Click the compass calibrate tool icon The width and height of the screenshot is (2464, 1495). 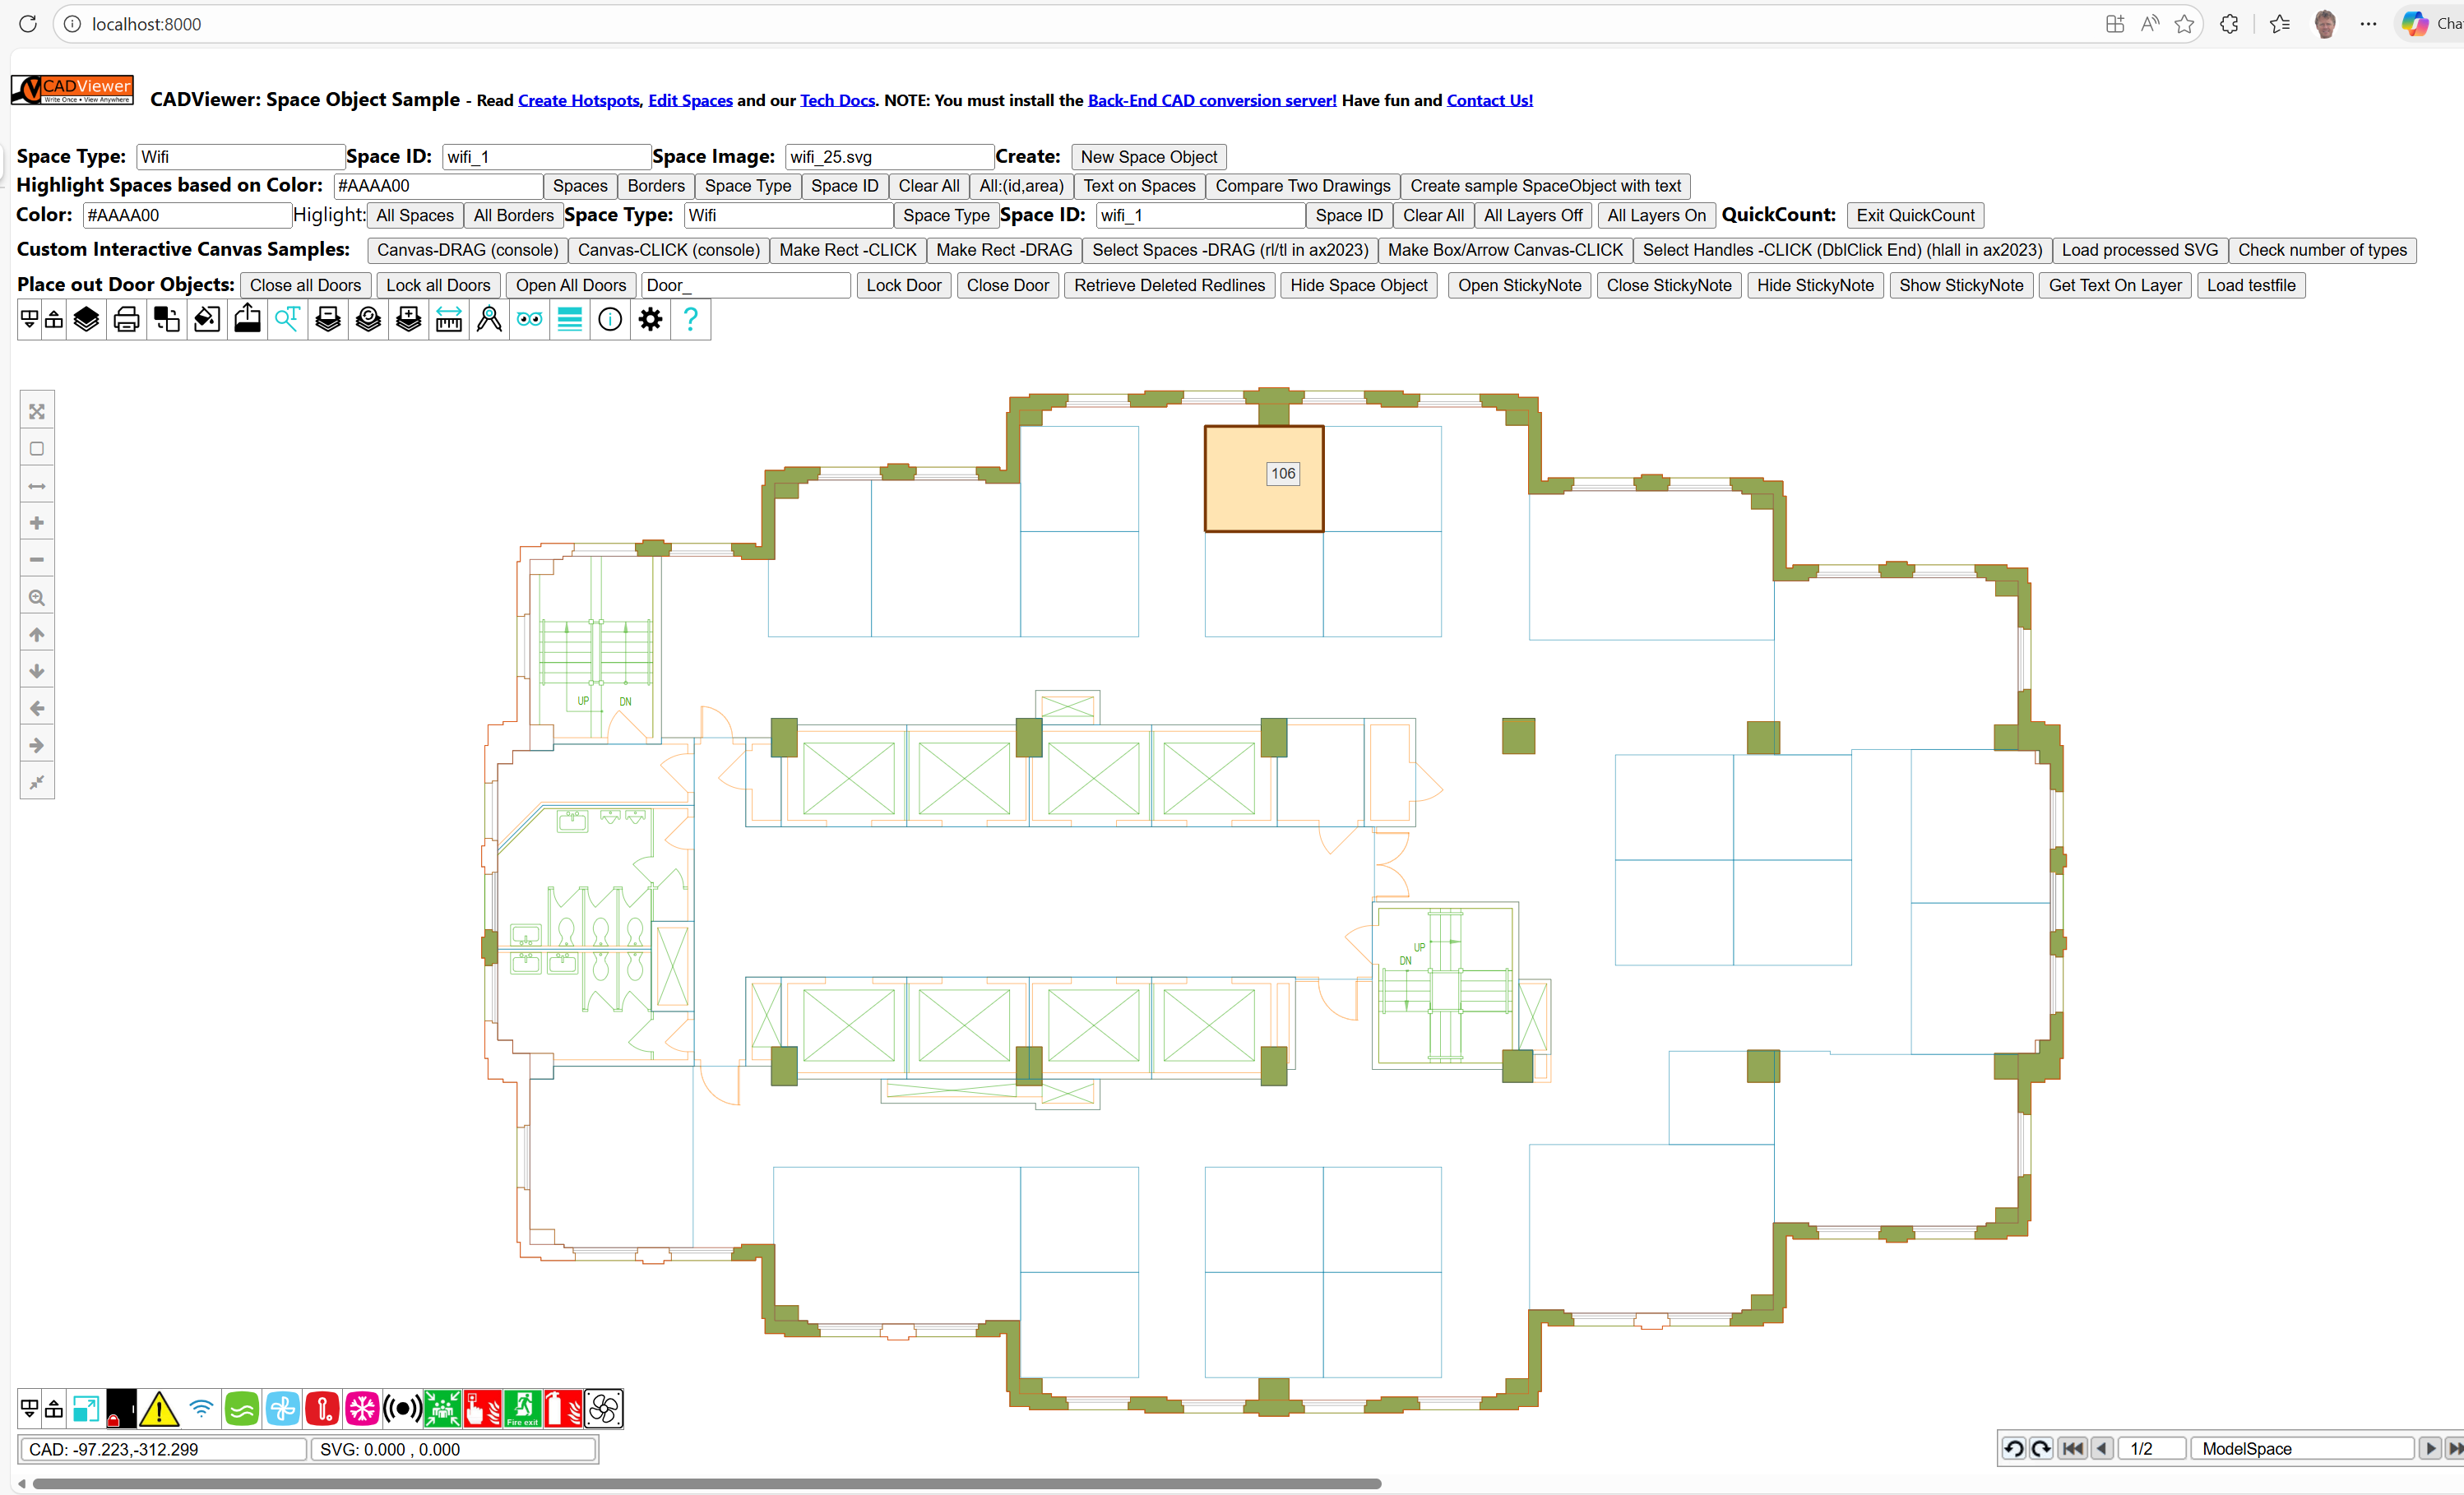(x=489, y=320)
